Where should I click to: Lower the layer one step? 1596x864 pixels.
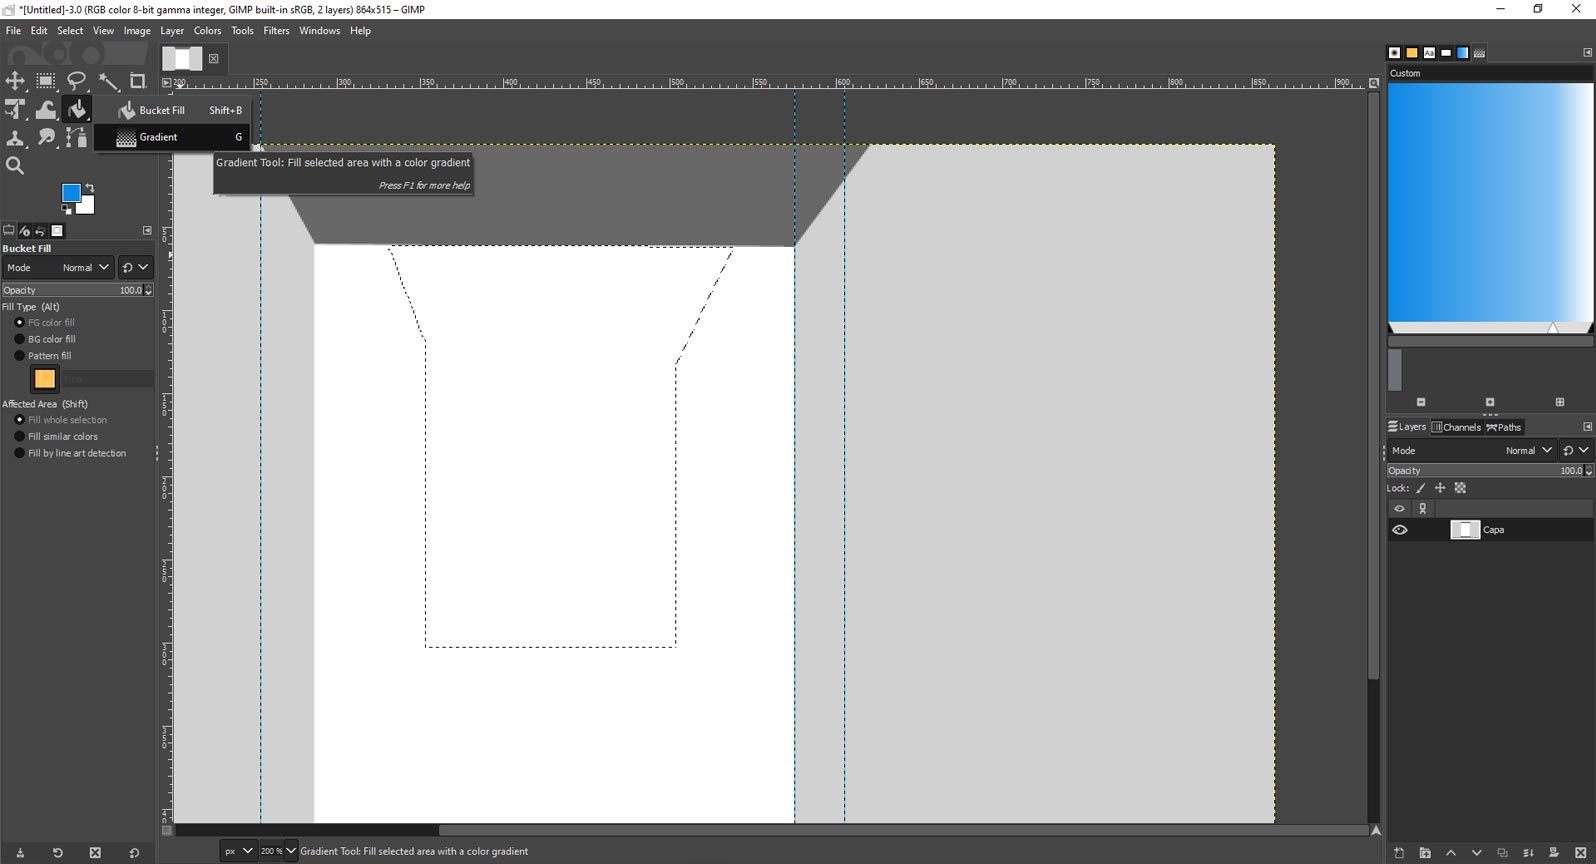[x=1476, y=853]
